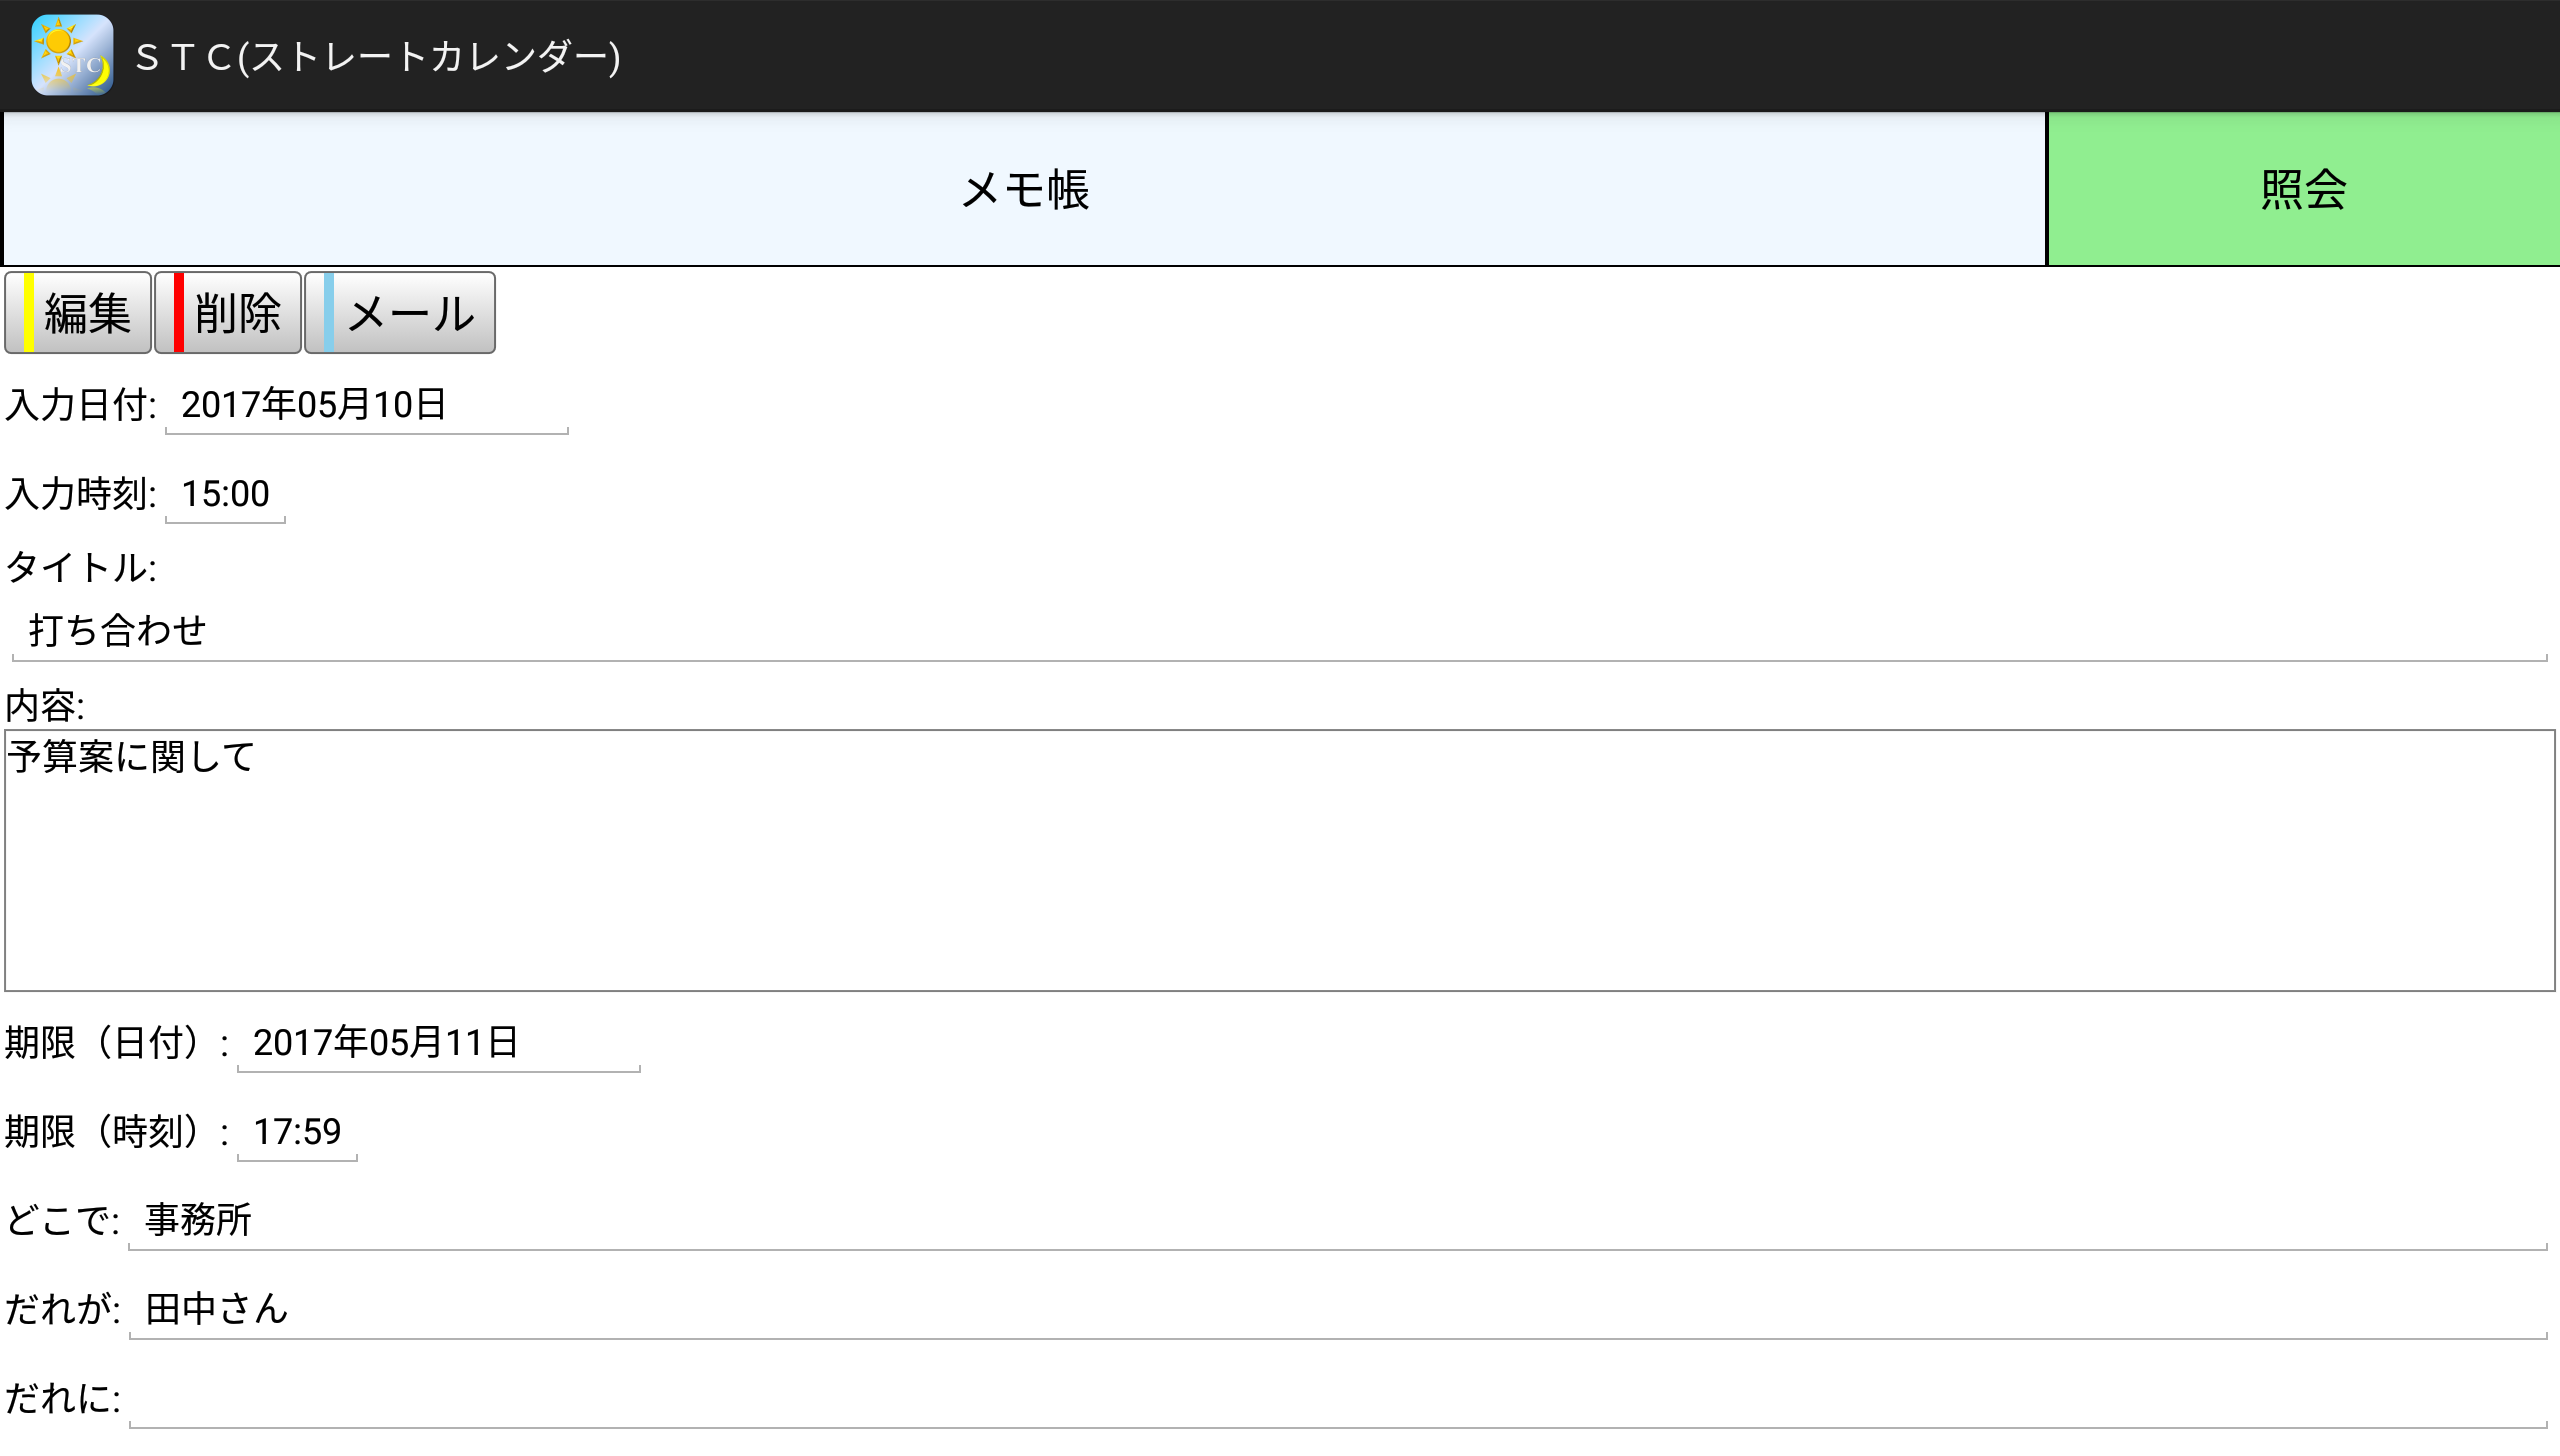Tap the app title STC(ストレートカレンダー)
Image resolution: width=2560 pixels, height=1456 pixels.
point(378,57)
